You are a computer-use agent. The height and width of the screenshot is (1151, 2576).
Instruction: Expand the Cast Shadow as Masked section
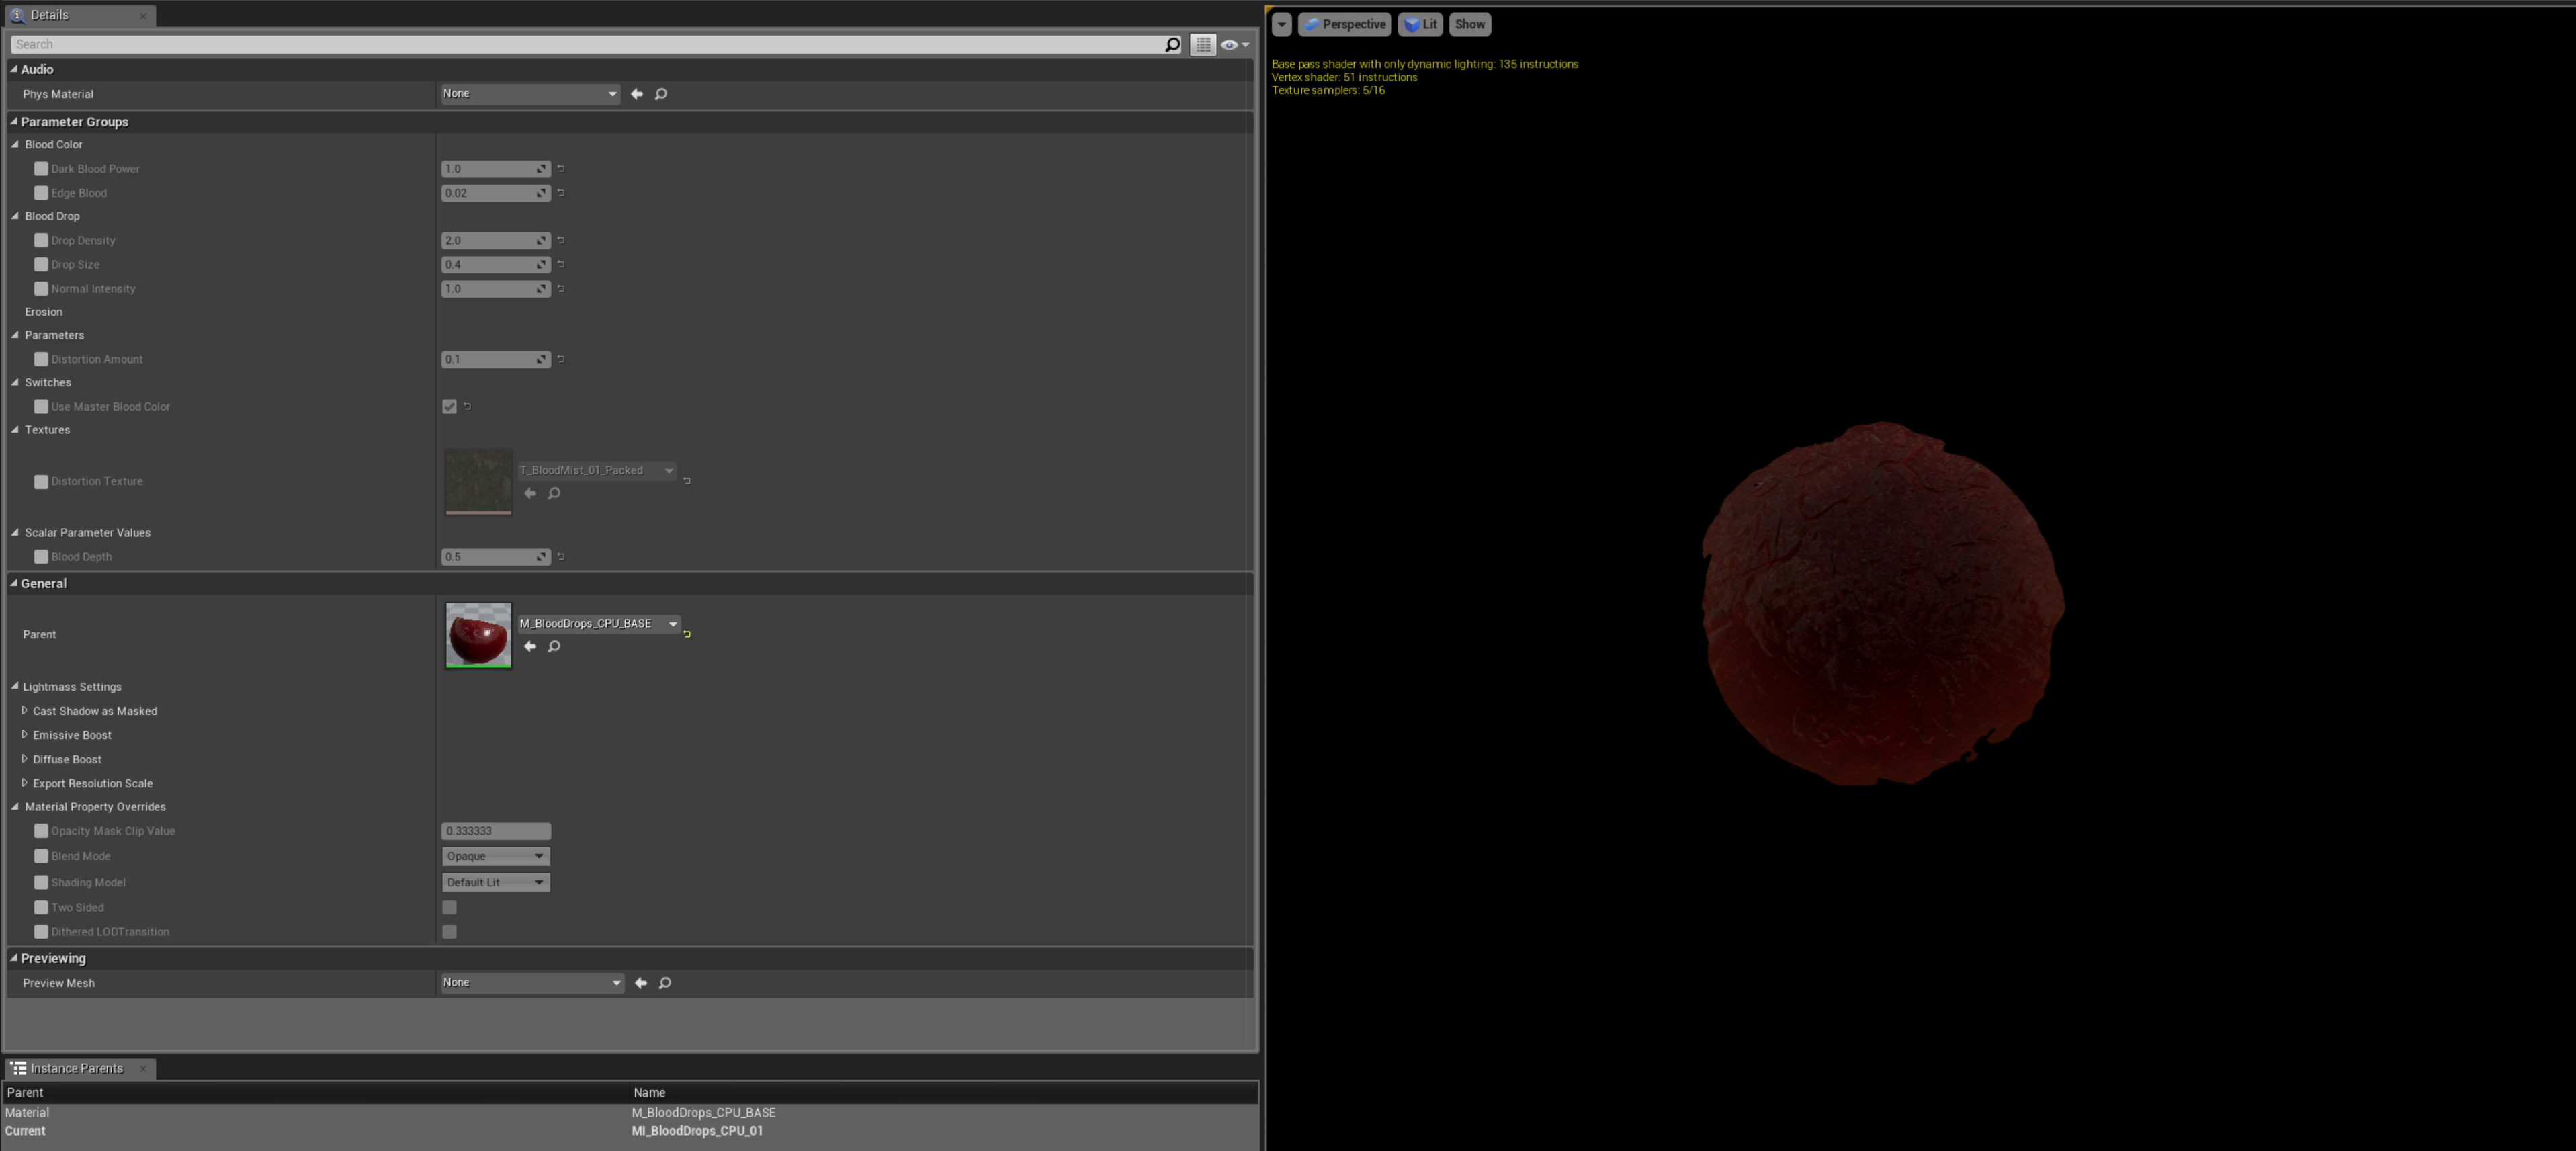point(25,711)
